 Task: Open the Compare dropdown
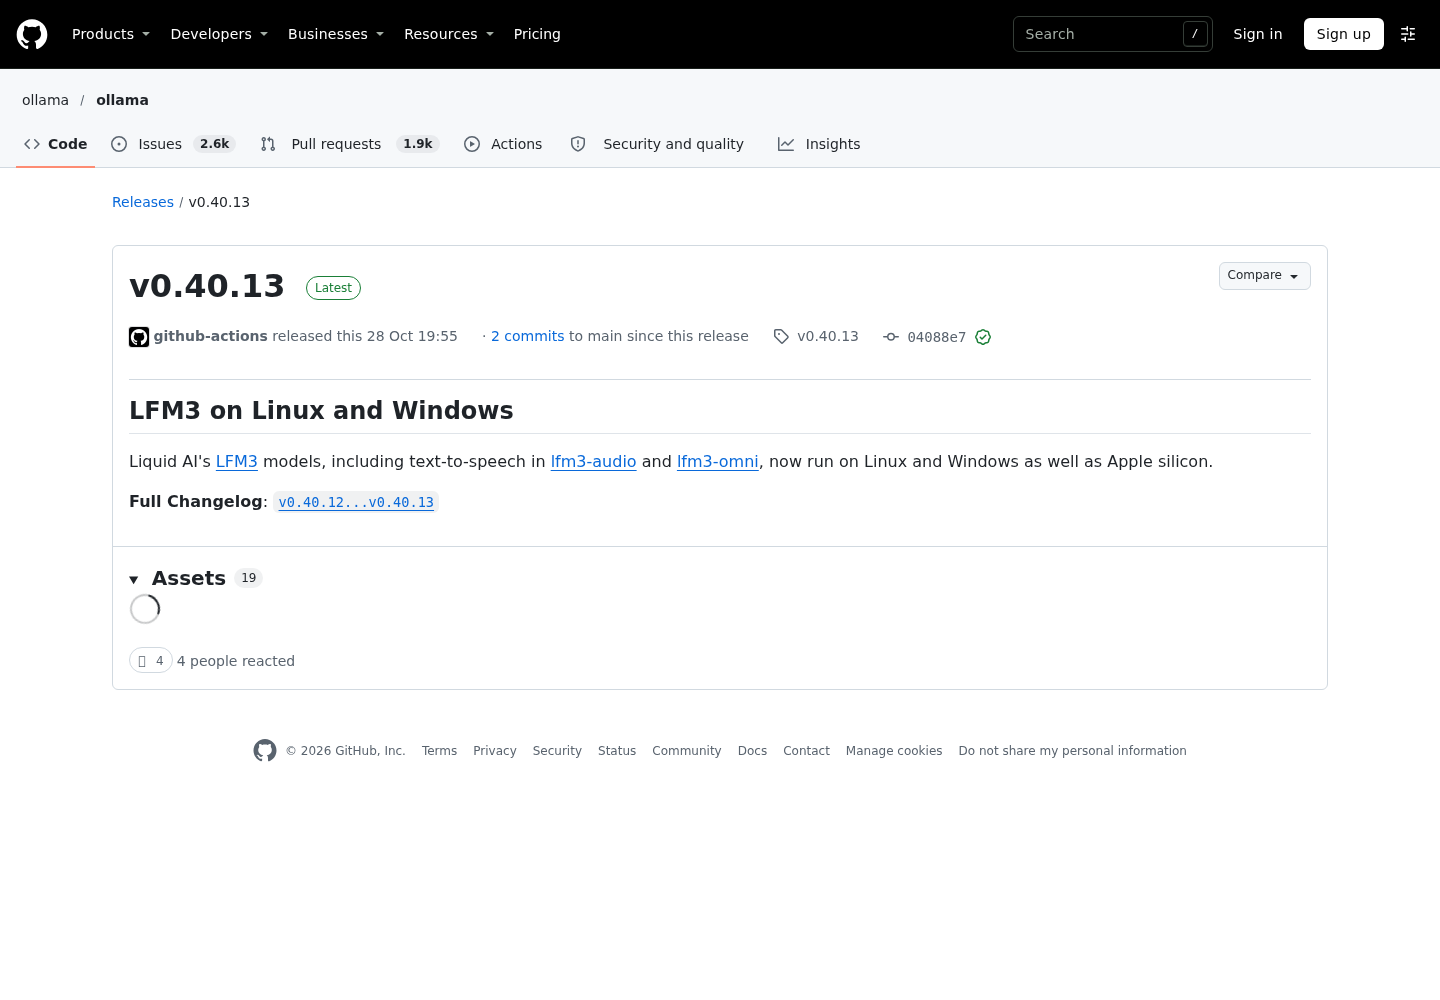pyautogui.click(x=1264, y=276)
